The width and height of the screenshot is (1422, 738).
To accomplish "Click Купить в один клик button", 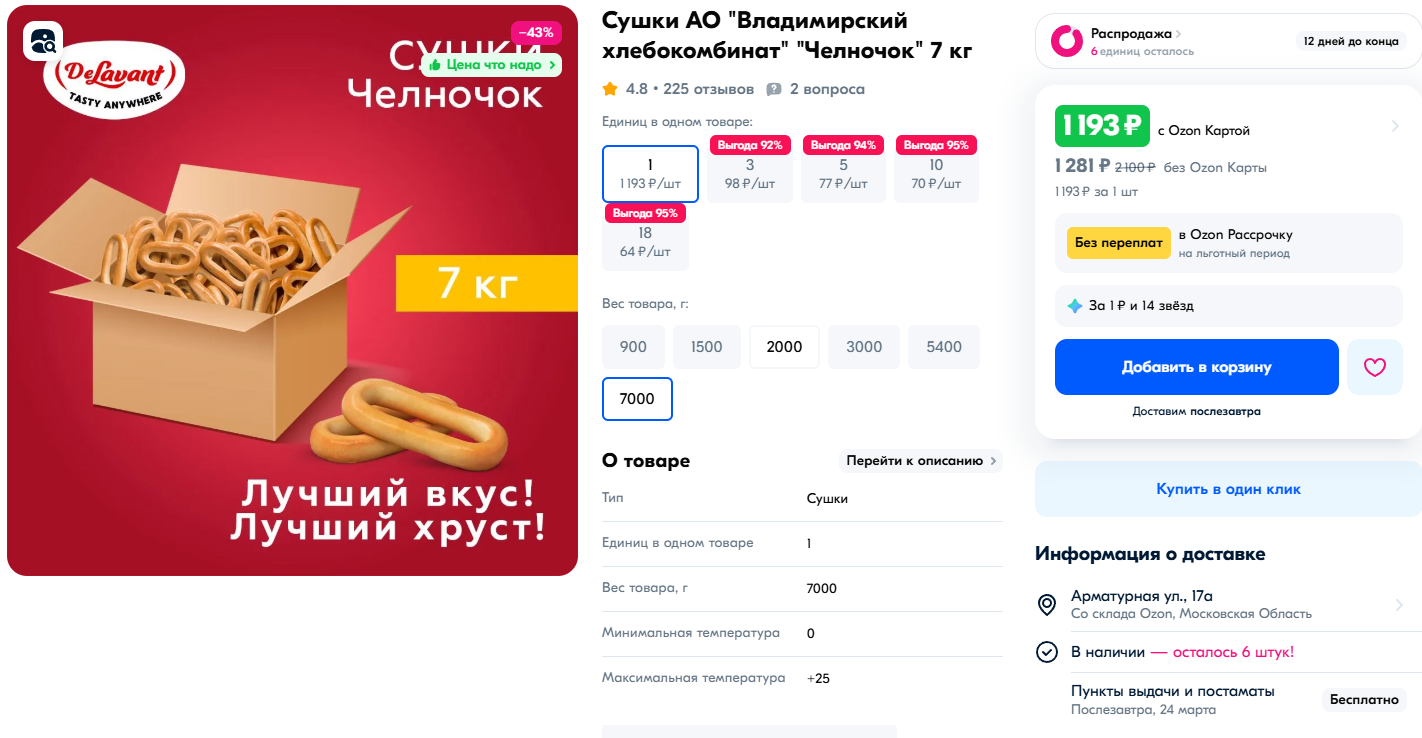I will 1228,489.
